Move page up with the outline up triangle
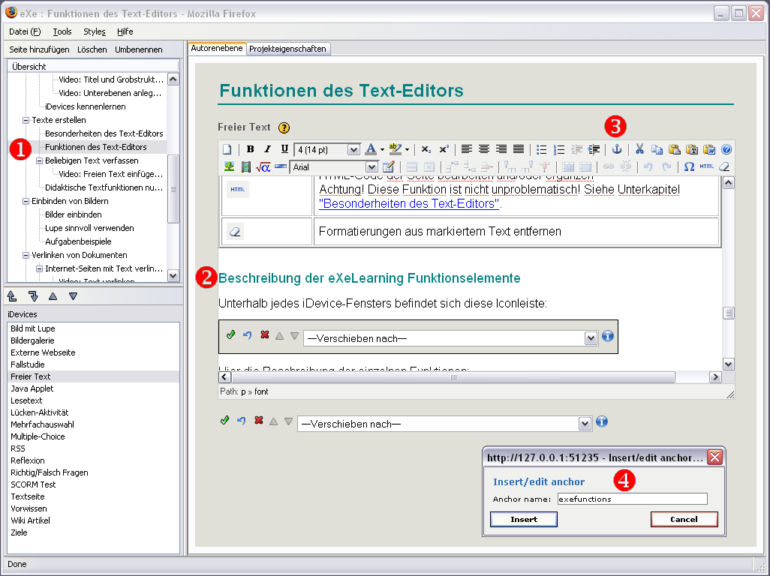Screen dimensions: 770x576 coord(53,296)
